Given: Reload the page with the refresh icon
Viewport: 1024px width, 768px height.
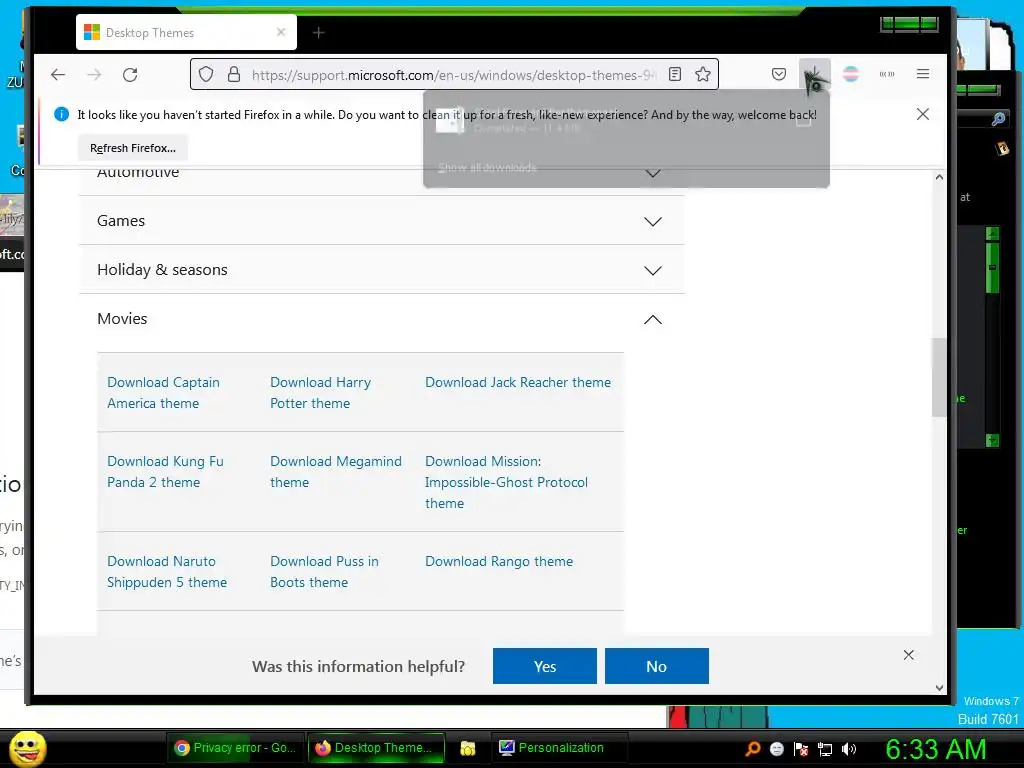Looking at the screenshot, I should 130,74.
